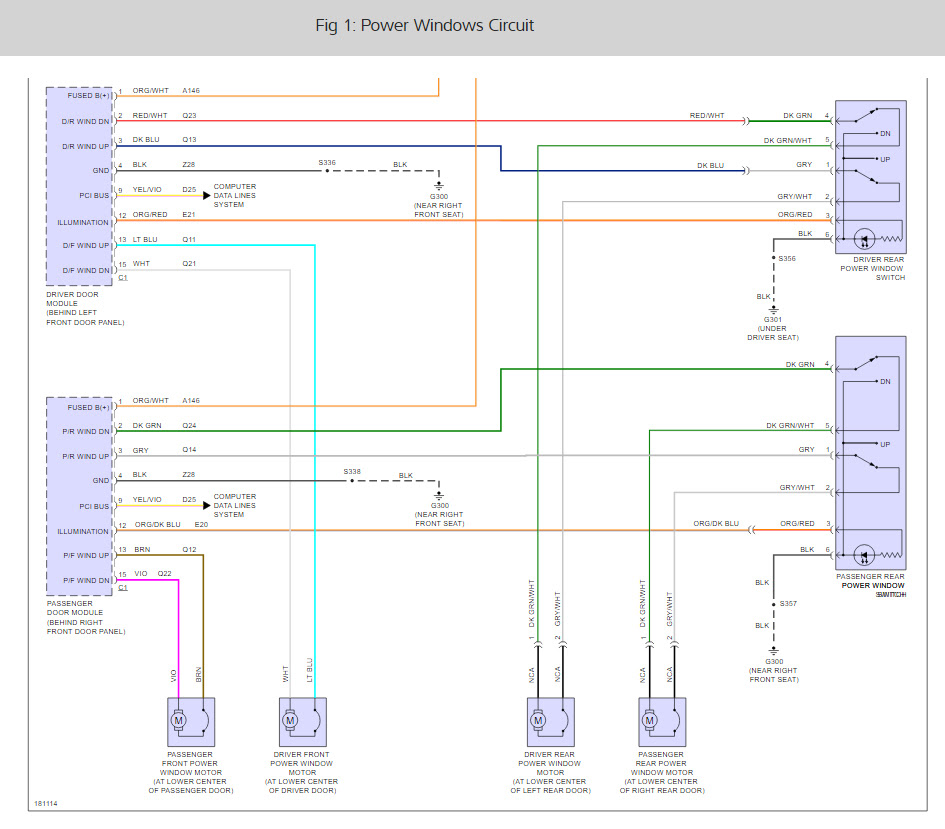Click the G301 ground symbol under driver seat
Viewport: 945px width, 829px height.
point(774,310)
